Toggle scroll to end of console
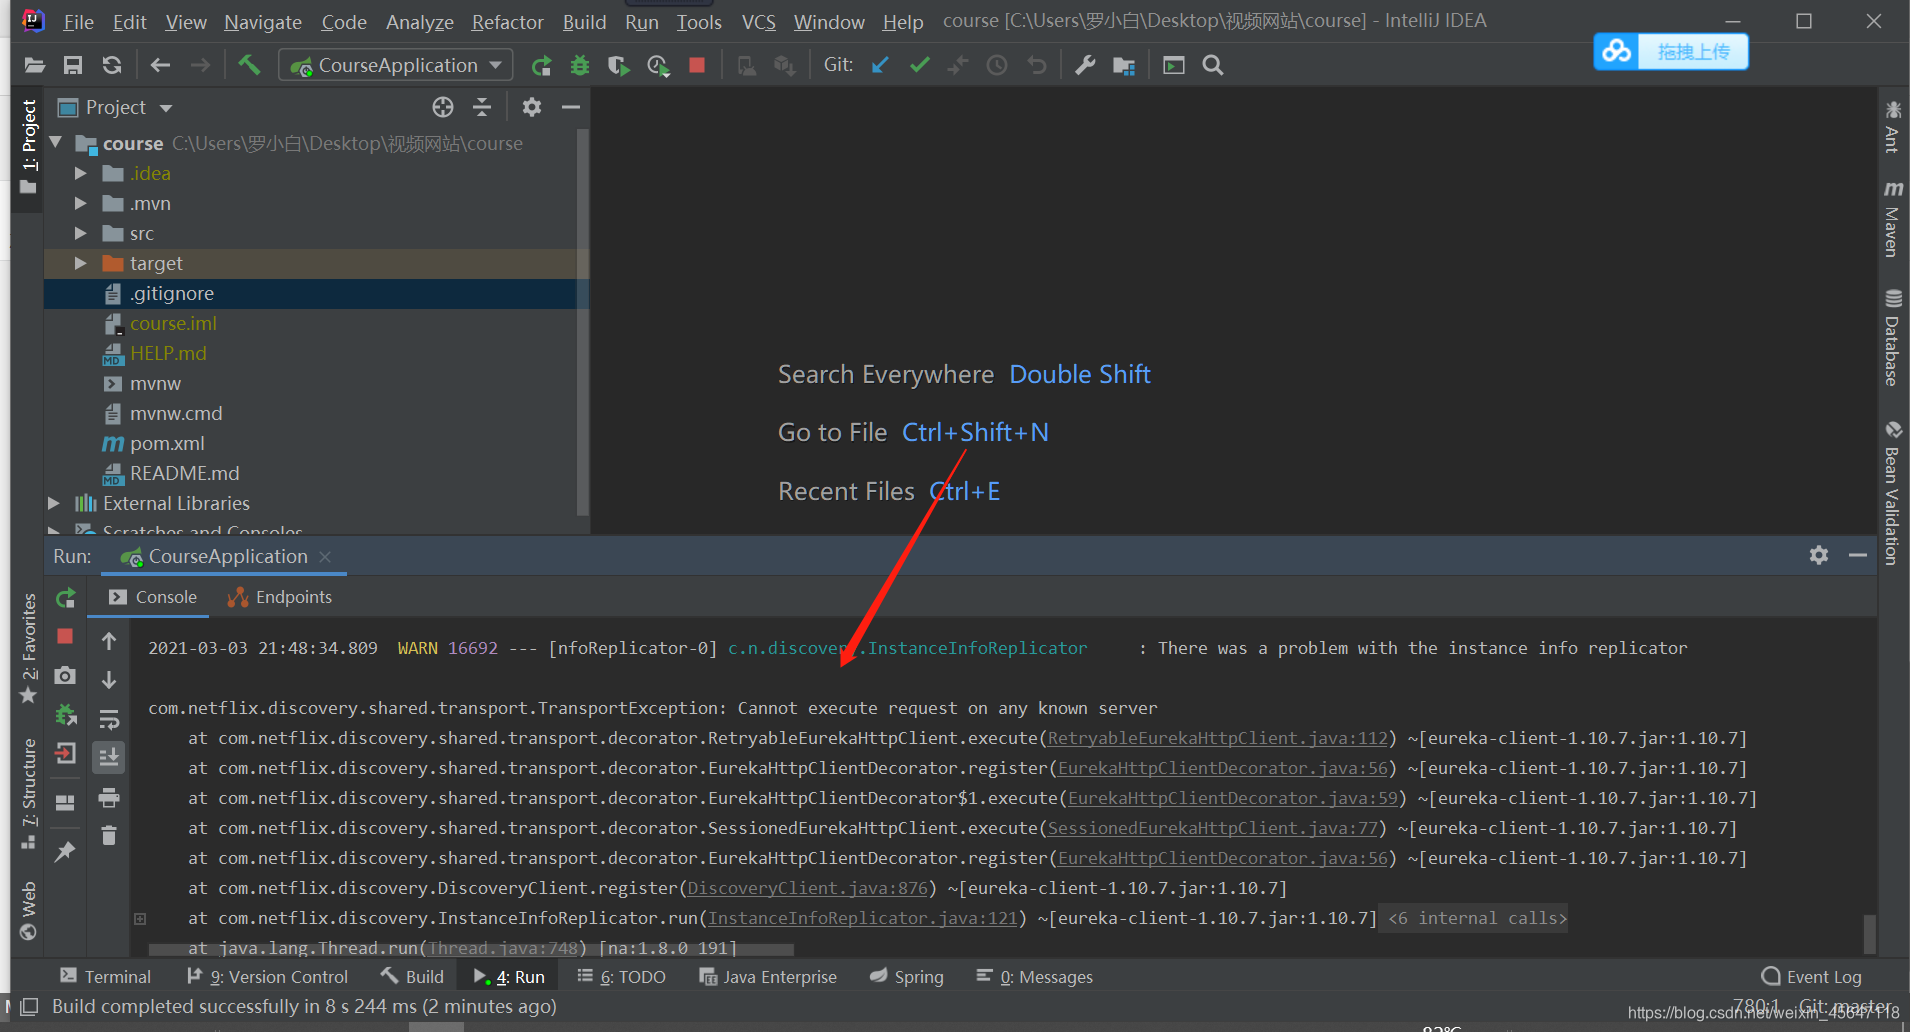 [x=109, y=757]
